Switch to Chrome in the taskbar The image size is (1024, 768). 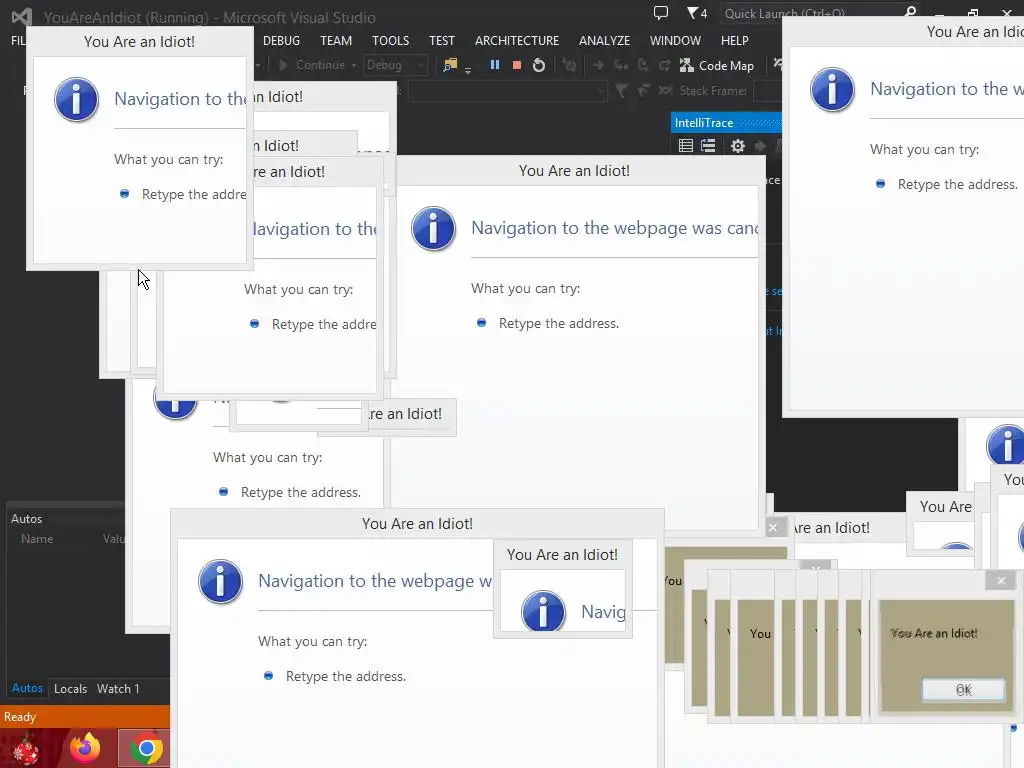[146, 748]
